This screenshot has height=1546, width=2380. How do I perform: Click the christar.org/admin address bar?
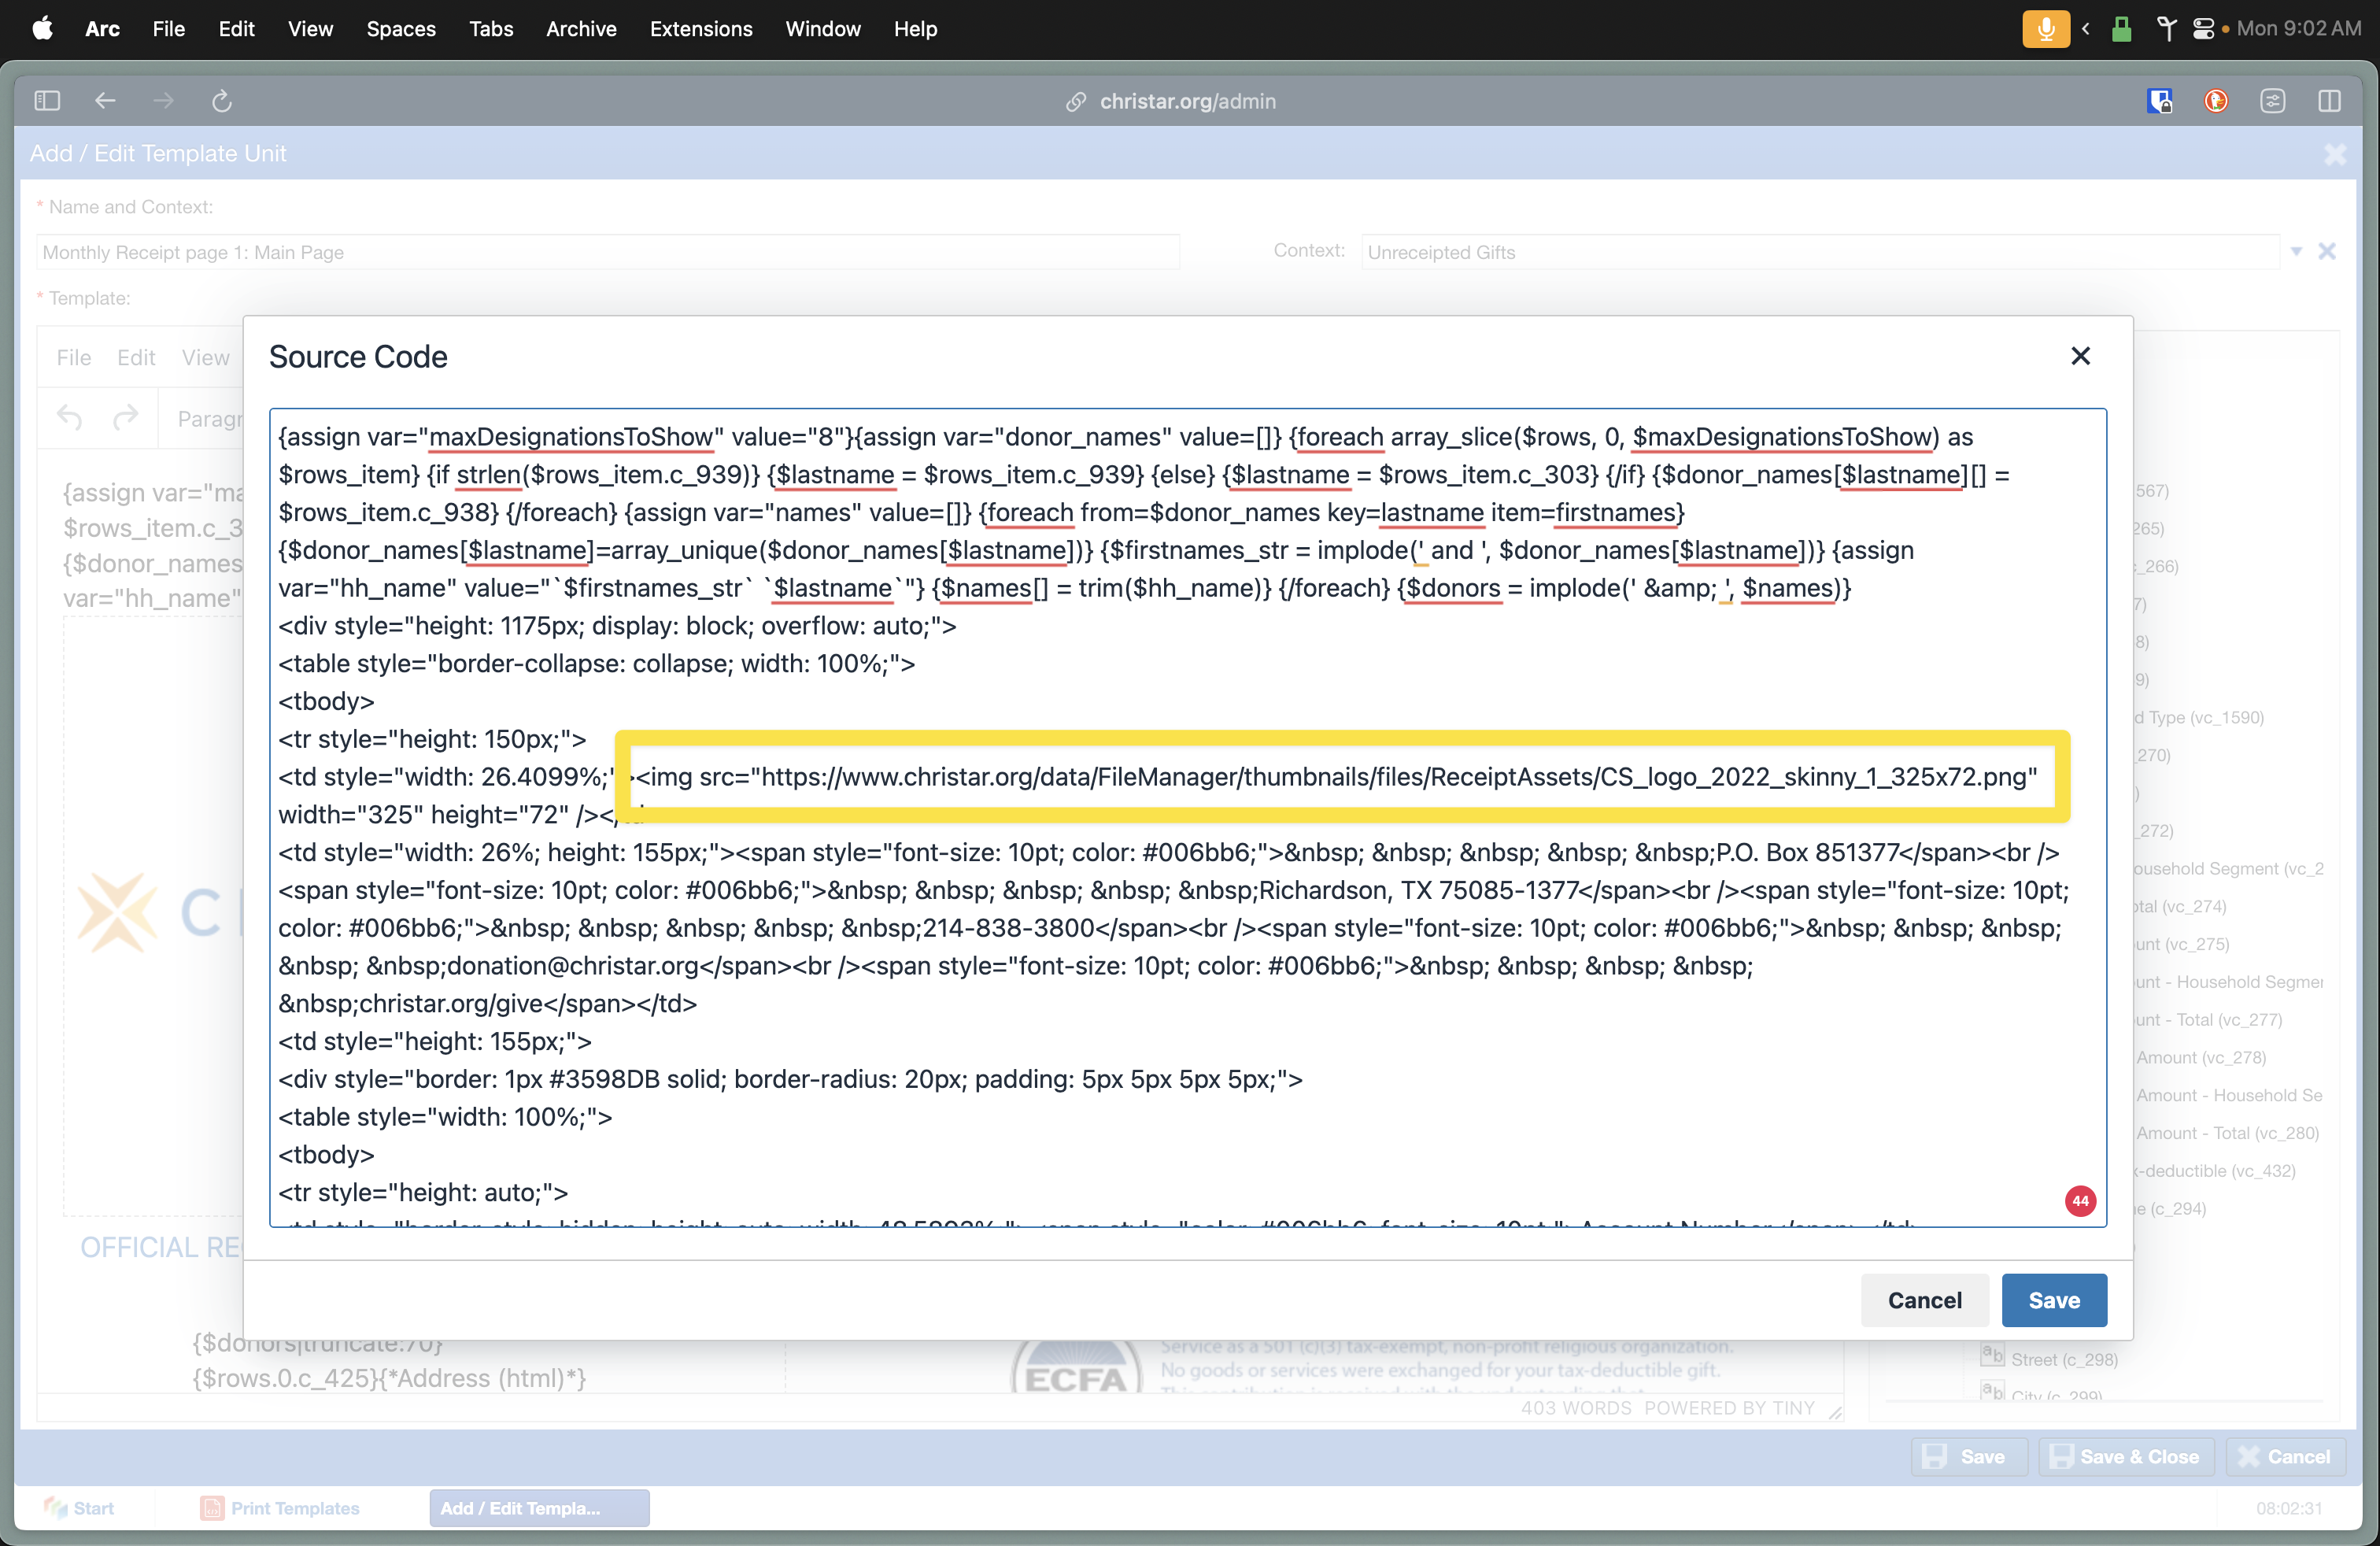(x=1186, y=101)
